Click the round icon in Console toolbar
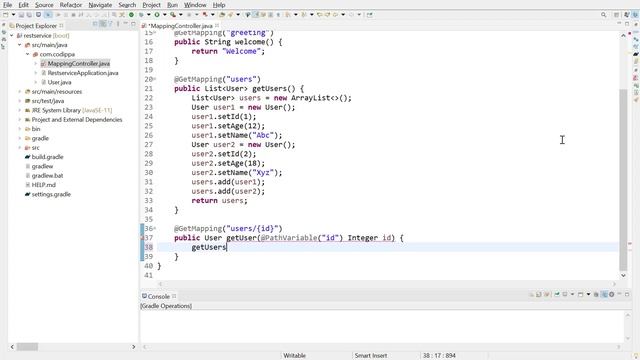 coord(612,294)
